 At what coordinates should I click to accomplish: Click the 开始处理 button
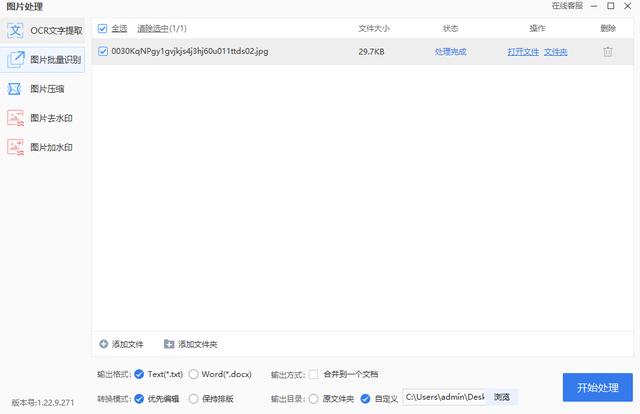(598, 387)
